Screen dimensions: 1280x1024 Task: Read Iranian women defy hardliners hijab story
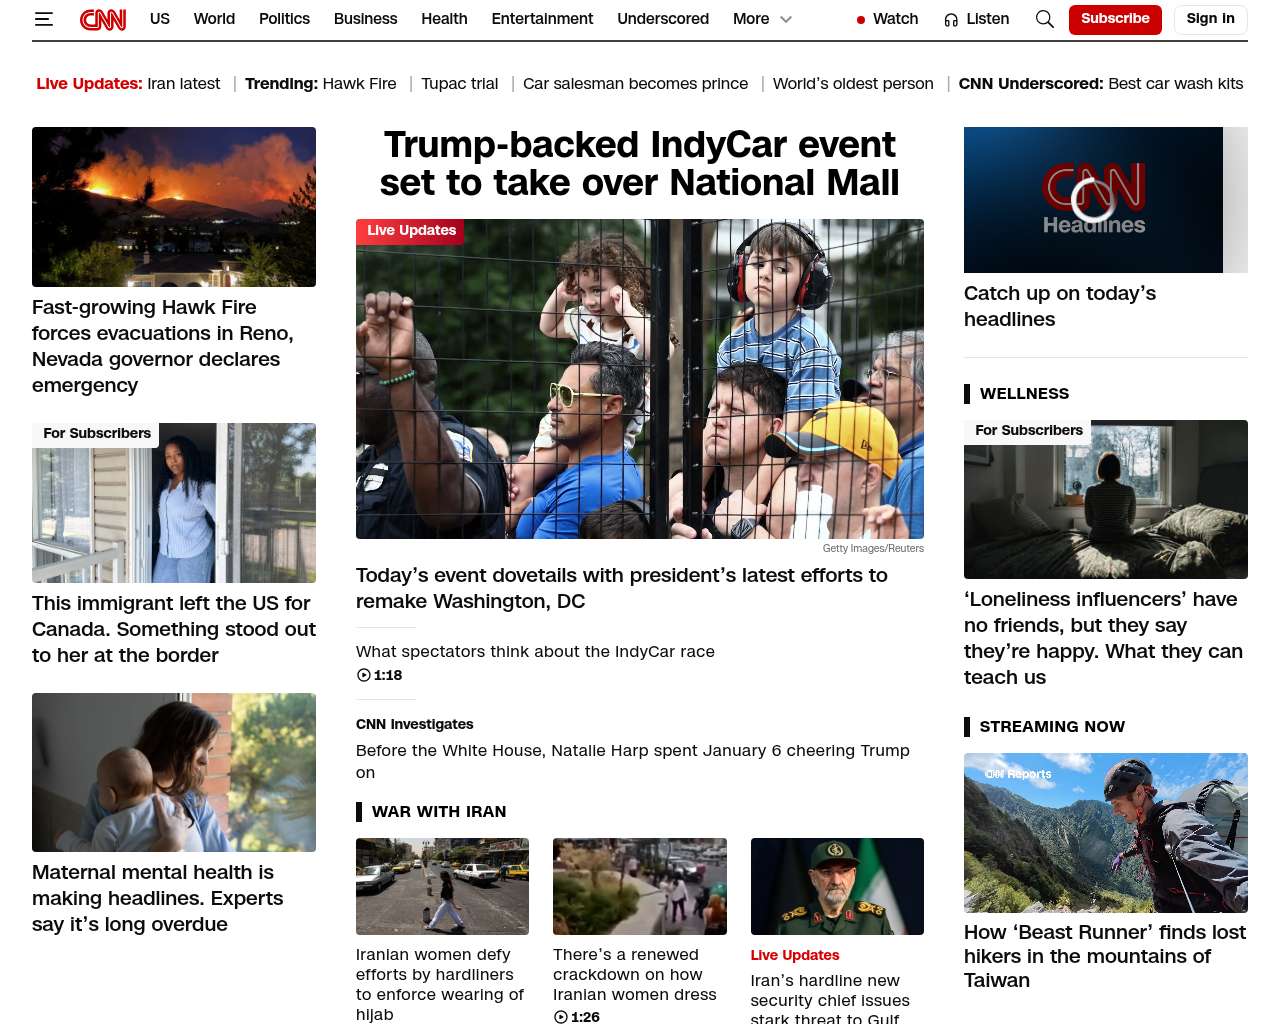pos(440,984)
